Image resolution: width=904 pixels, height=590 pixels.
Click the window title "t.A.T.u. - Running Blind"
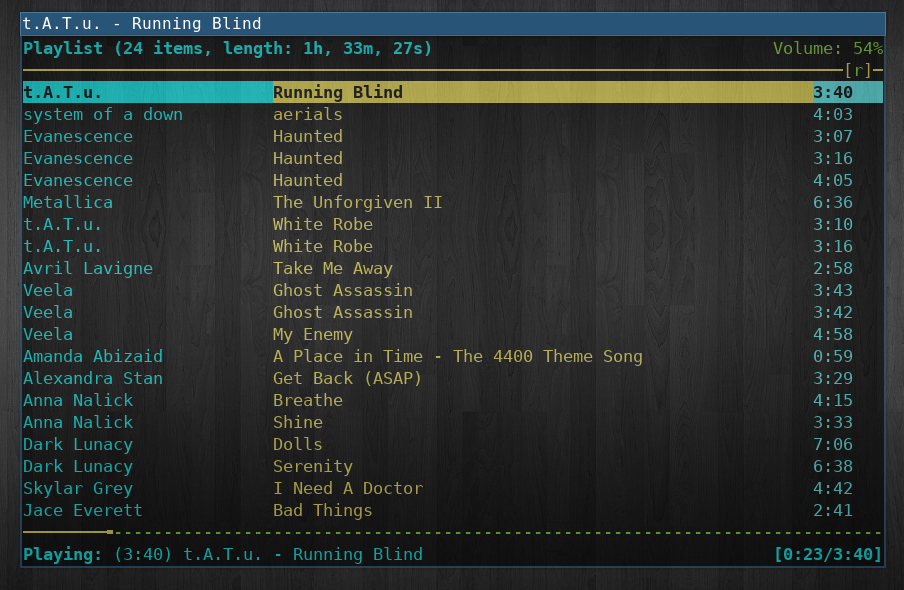pos(142,24)
